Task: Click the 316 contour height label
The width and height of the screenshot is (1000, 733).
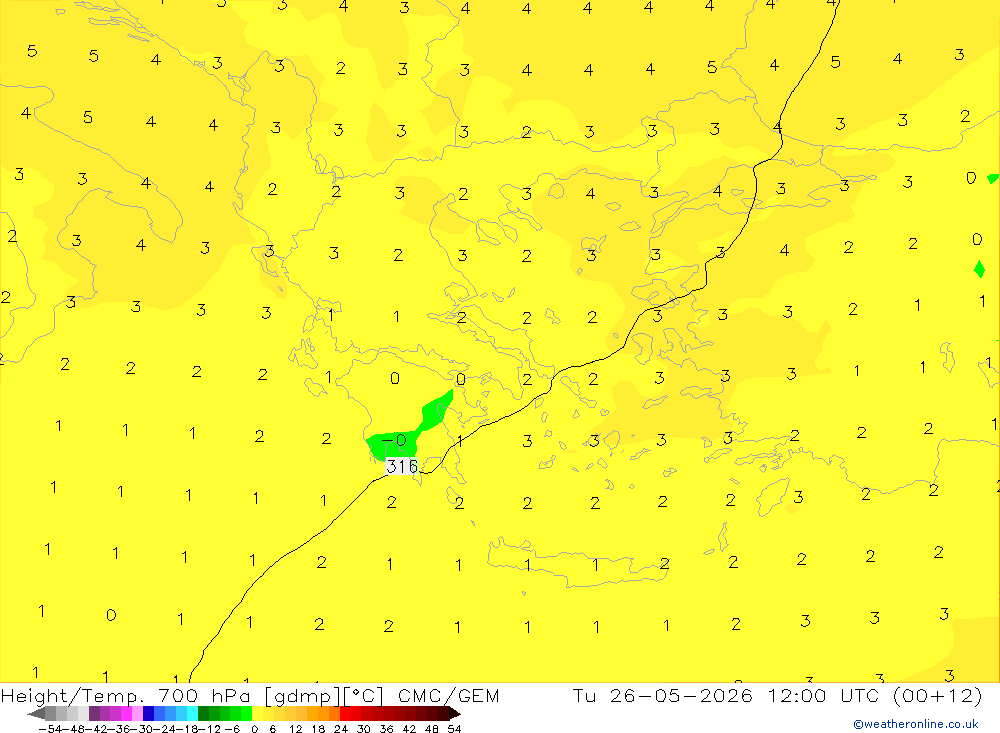Action: (402, 466)
